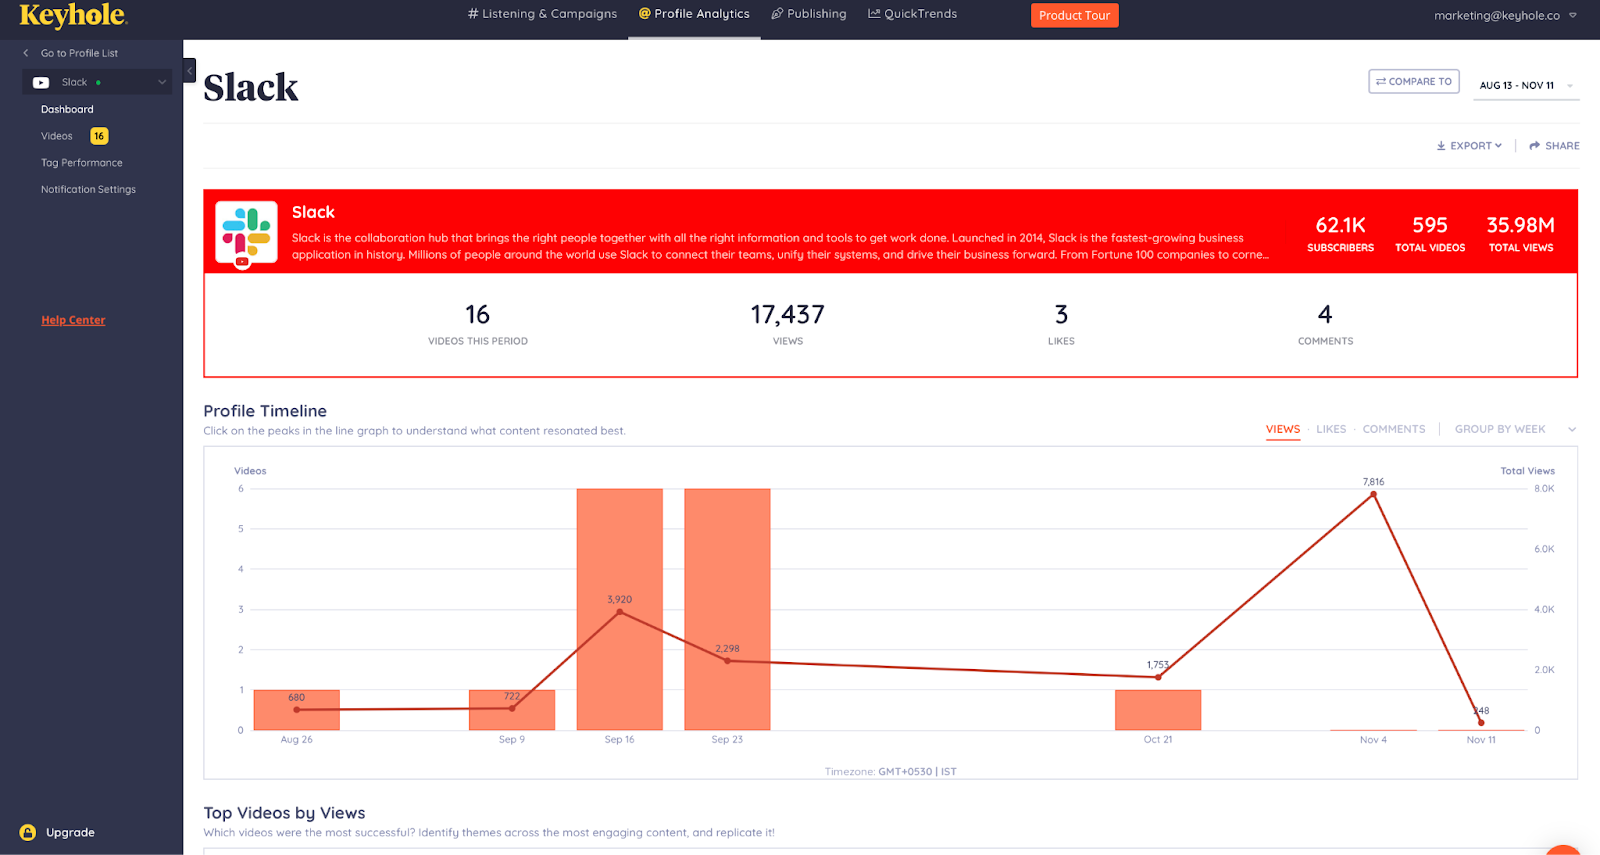Viewport: 1600px width, 855px height.
Task: Open Videos in sidebar
Action: pos(56,136)
